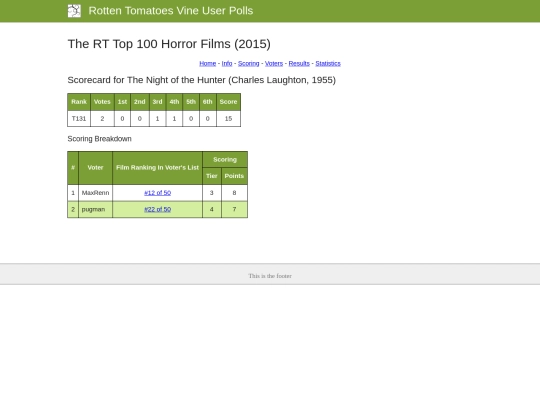Viewport: 540px width, 405px height.
Task: Click the Scoring Breakdown label
Action: [x=100, y=139]
